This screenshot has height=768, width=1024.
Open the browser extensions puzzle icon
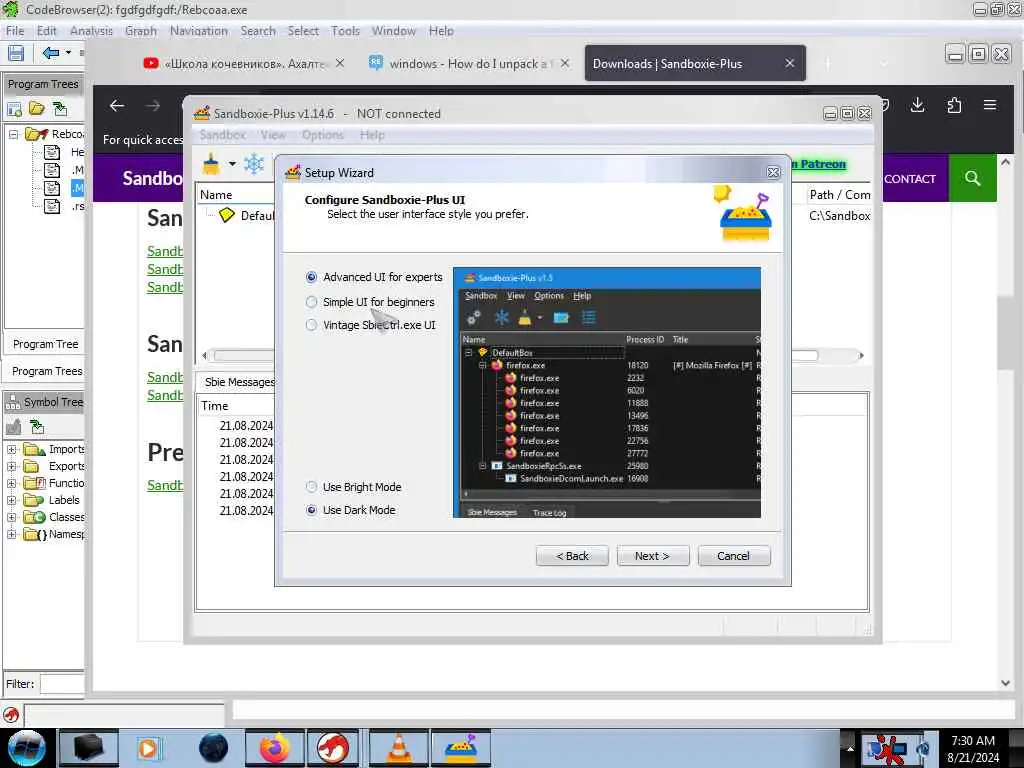pos(954,105)
